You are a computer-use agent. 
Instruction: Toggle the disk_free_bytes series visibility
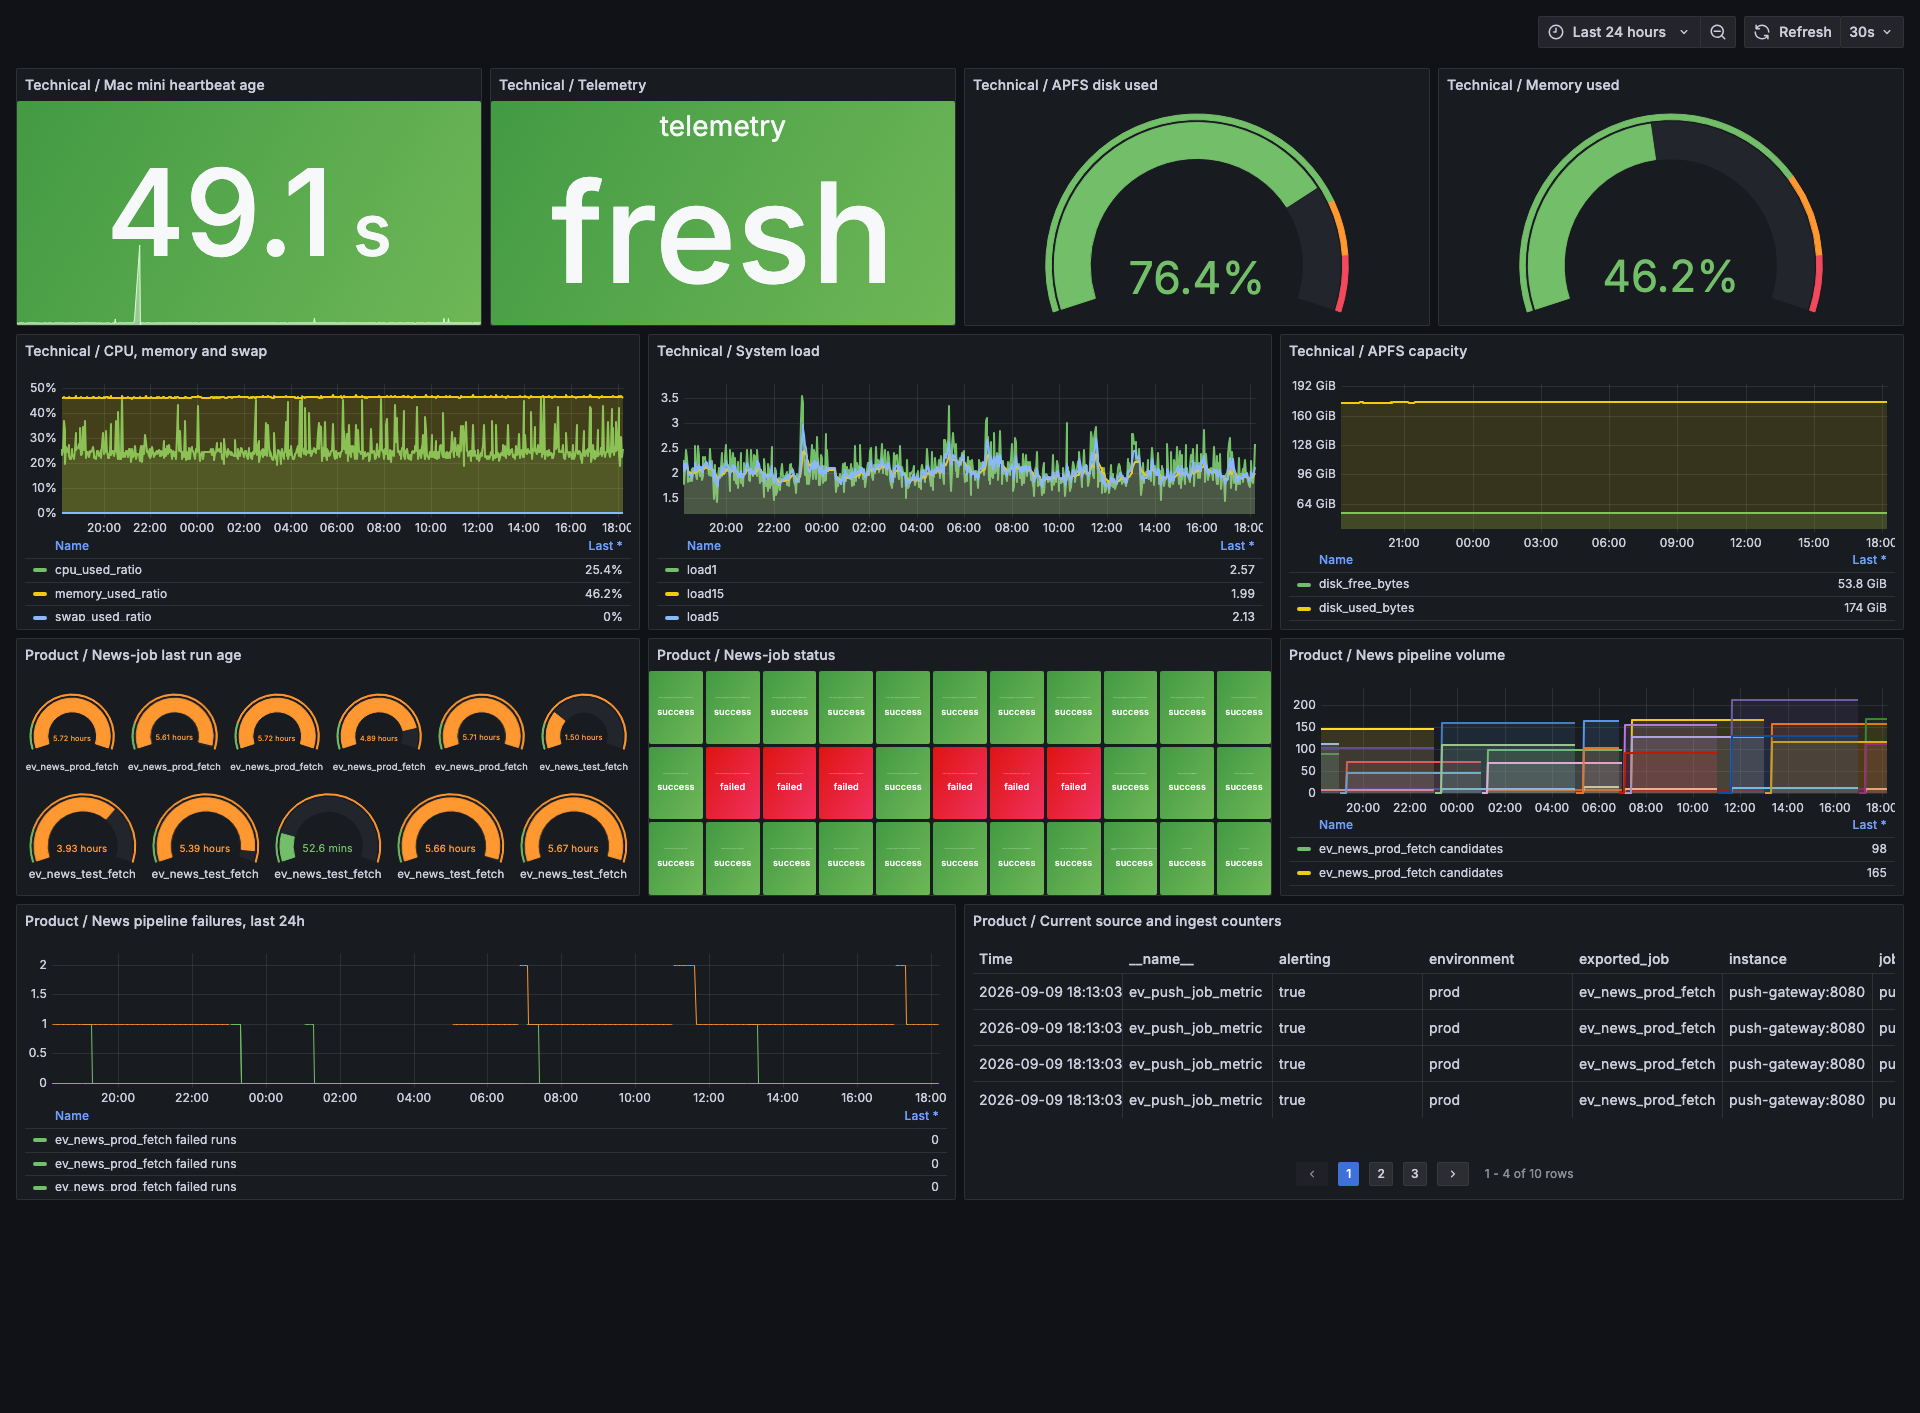[x=1364, y=584]
